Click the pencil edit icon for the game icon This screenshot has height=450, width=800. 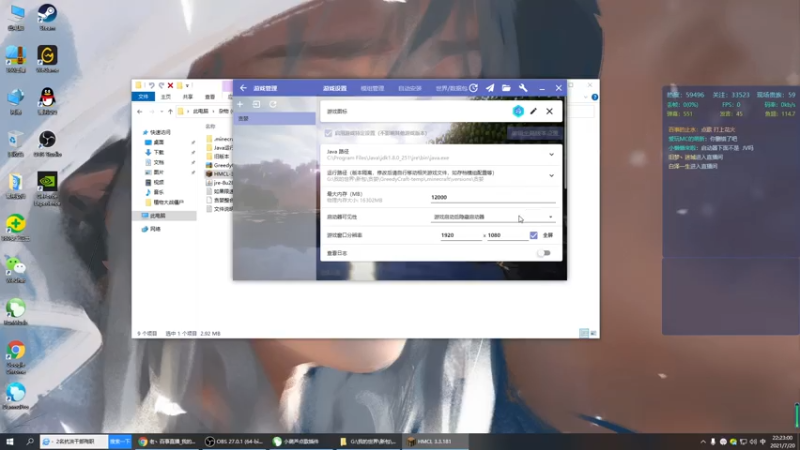534,111
